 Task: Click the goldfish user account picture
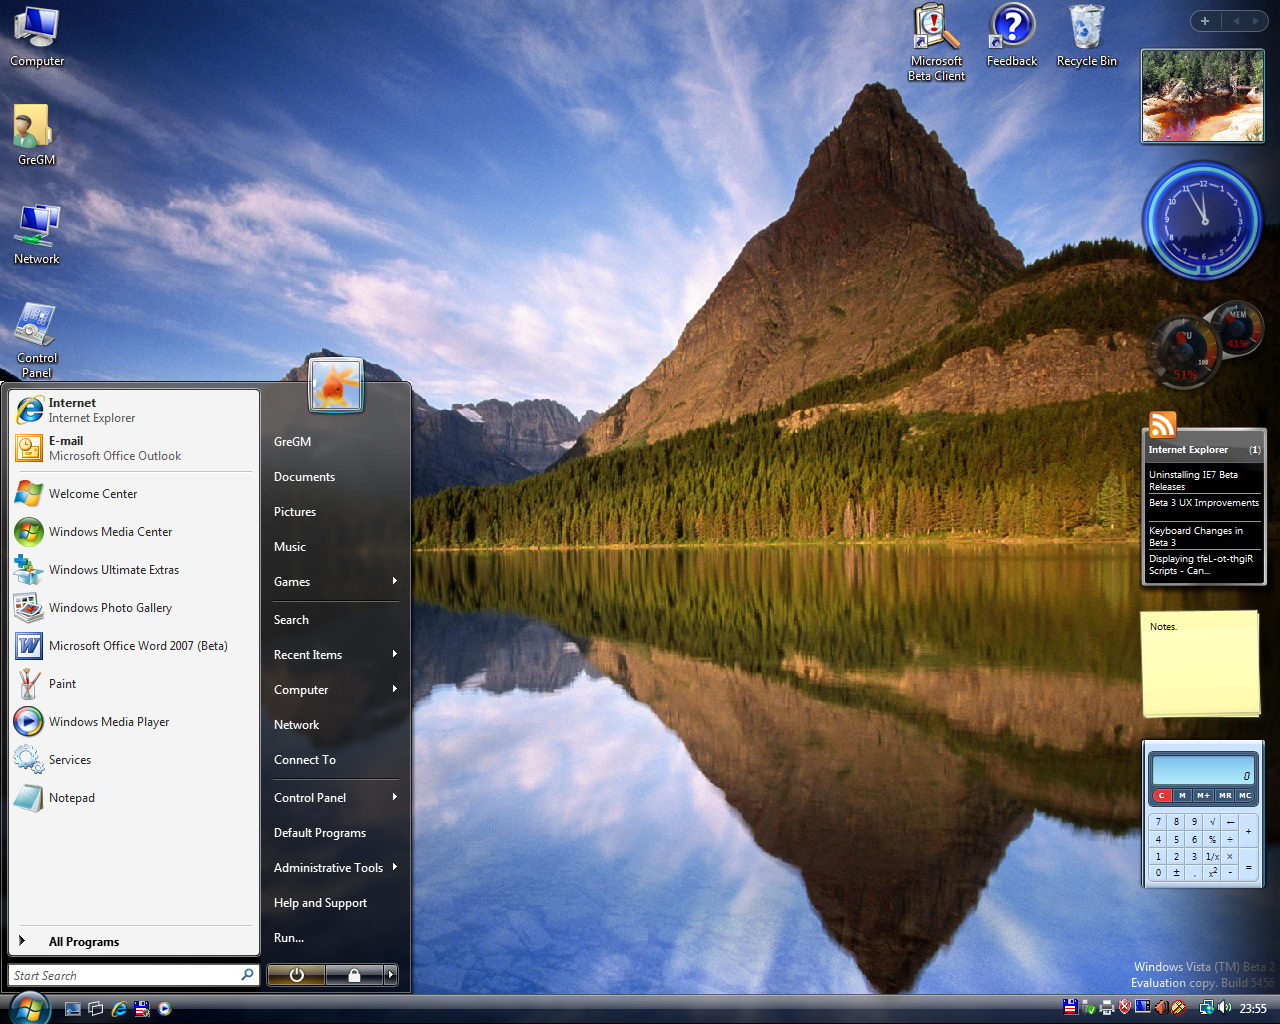tap(336, 384)
